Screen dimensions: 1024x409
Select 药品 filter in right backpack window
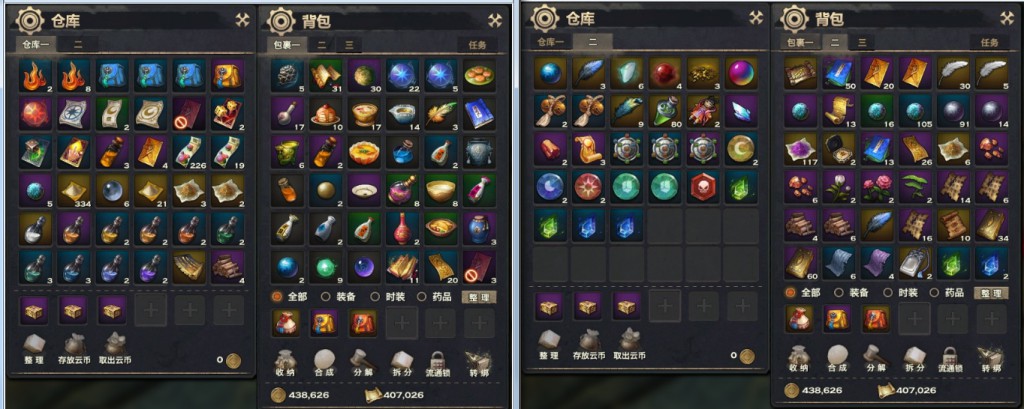pyautogui.click(x=948, y=293)
